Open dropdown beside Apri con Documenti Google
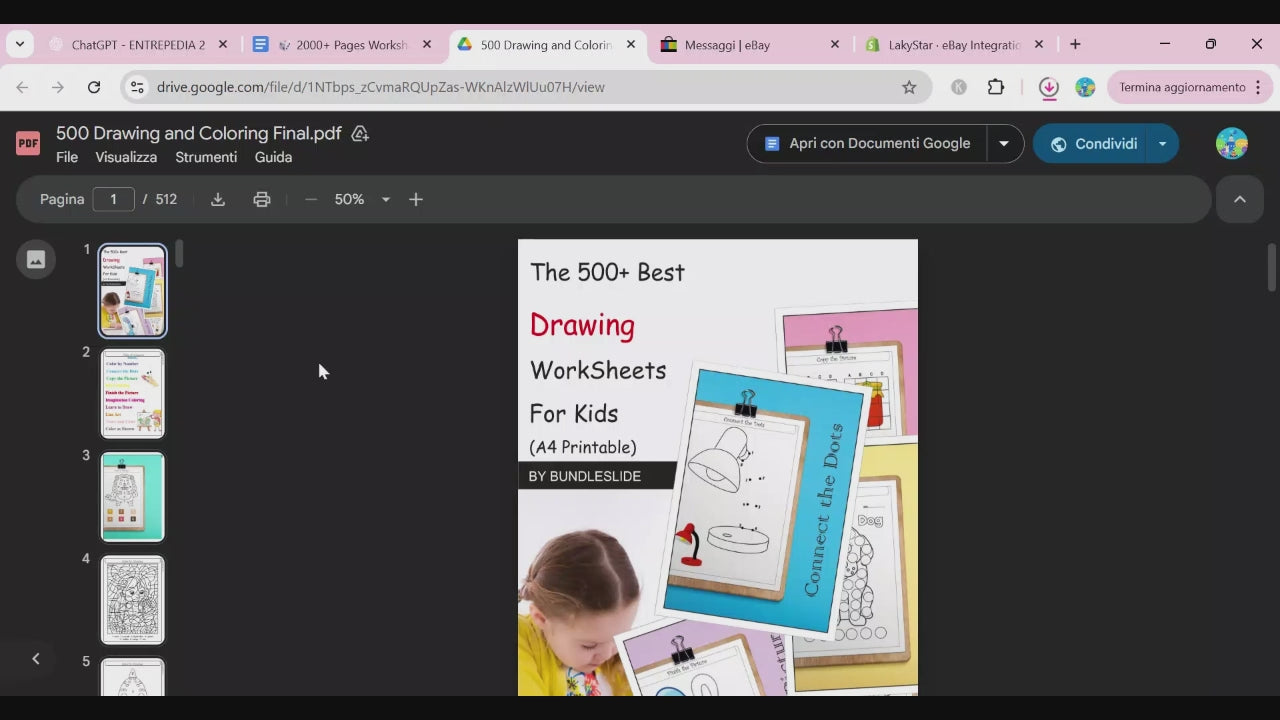 1004,143
